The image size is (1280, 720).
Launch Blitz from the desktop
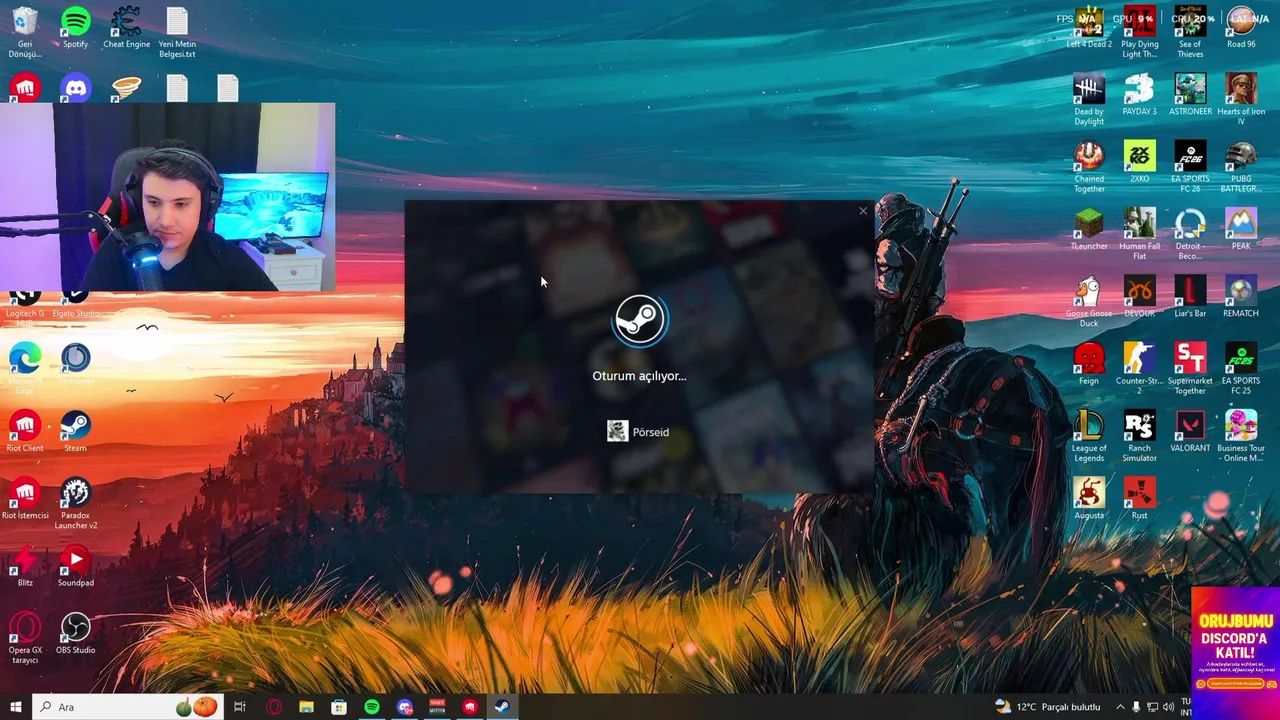(25, 566)
